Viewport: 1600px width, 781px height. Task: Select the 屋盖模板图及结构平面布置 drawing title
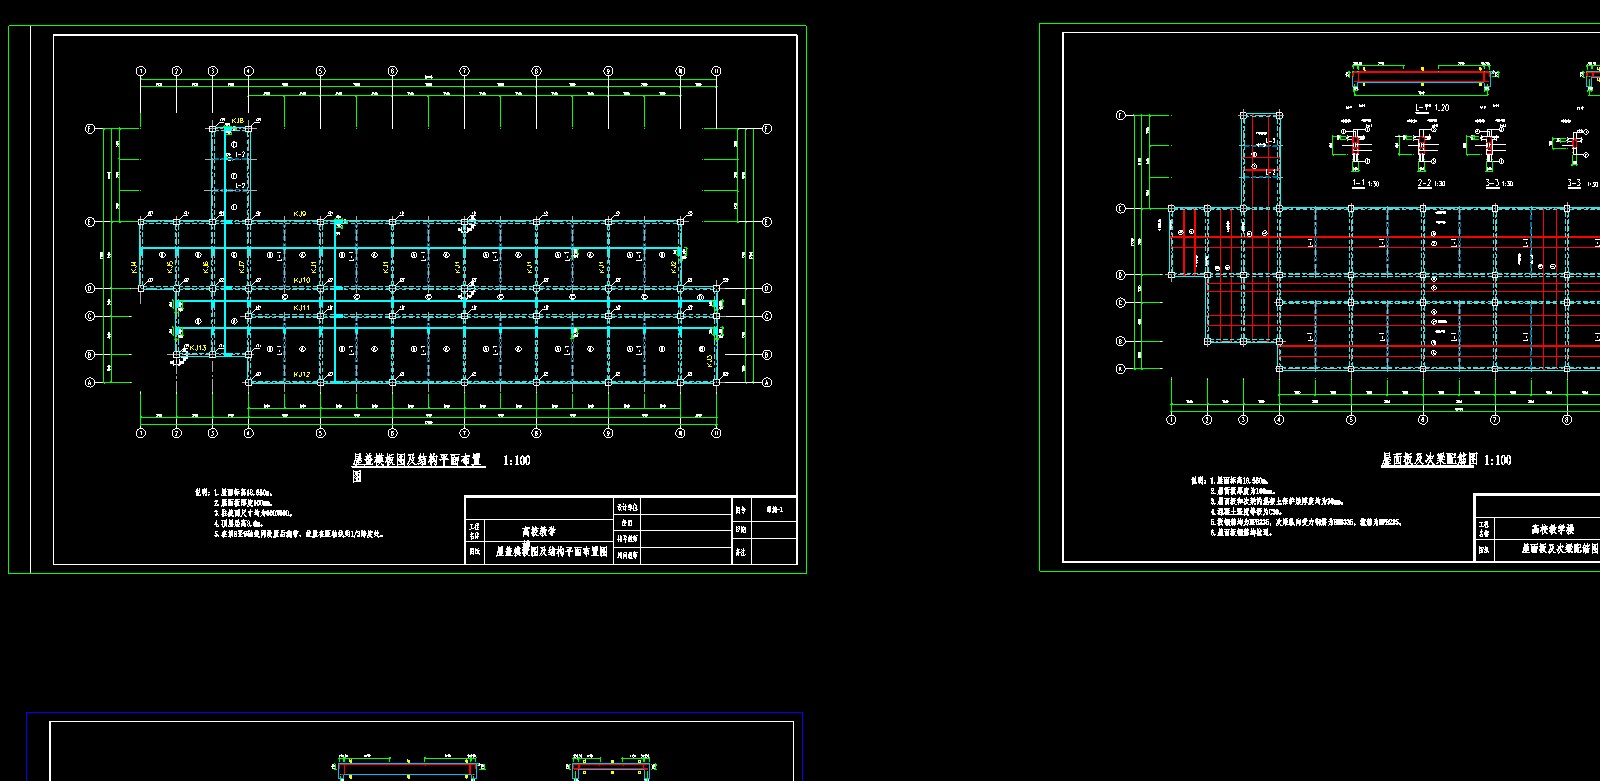[x=417, y=461]
